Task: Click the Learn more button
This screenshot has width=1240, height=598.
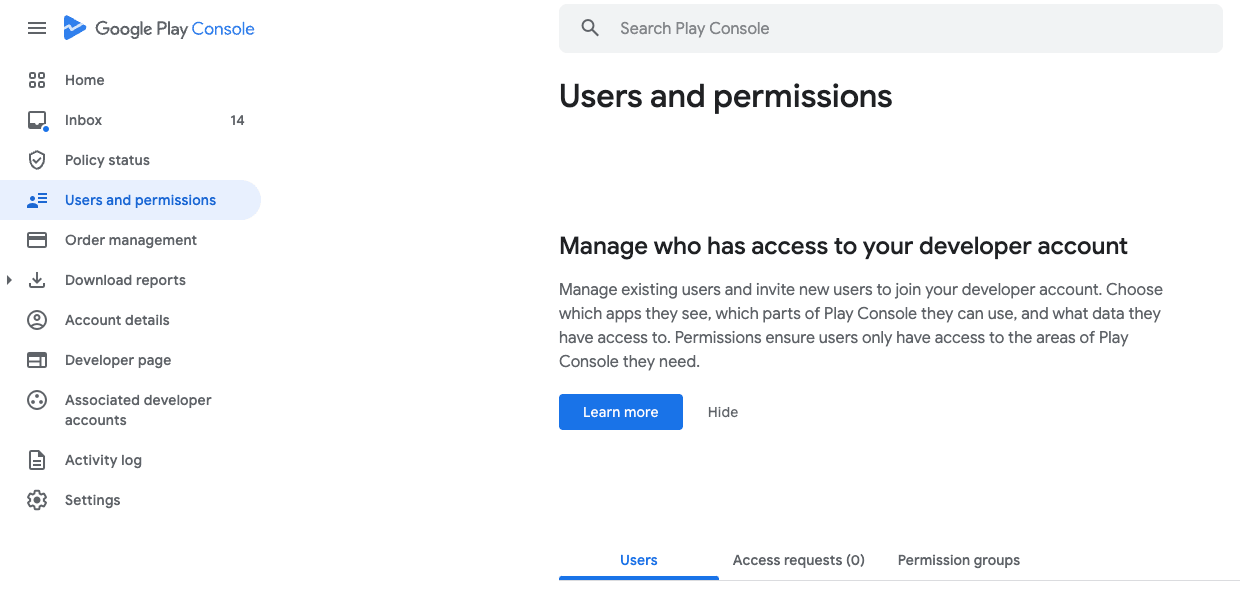Action: [x=621, y=412]
